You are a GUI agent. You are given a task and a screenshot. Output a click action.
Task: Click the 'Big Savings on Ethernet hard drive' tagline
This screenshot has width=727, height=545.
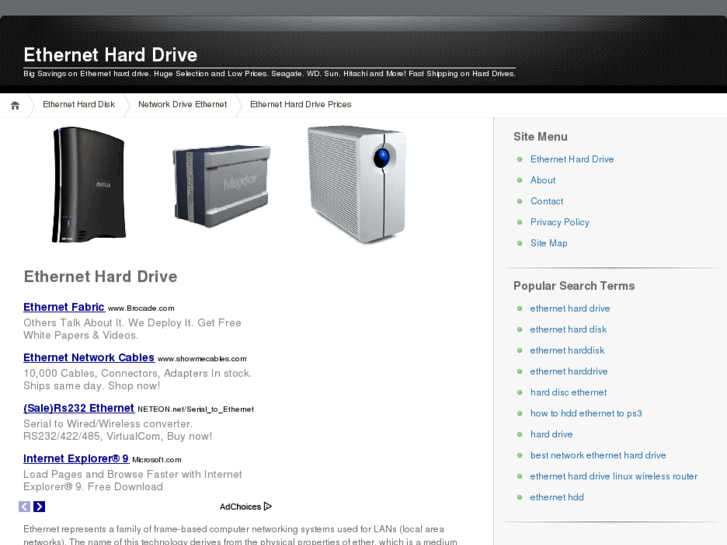point(269,74)
